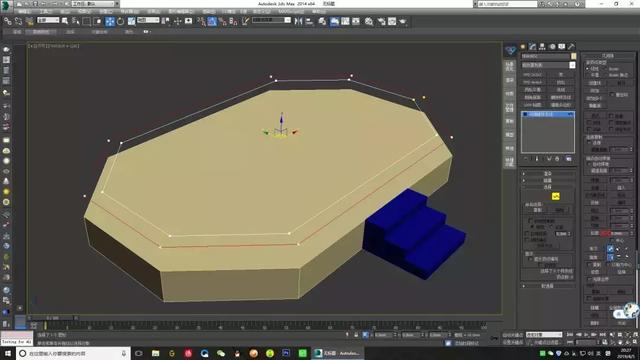This screenshot has width=640, height=360.
Task: Click the Render Production teapot icon
Action: [403, 21]
